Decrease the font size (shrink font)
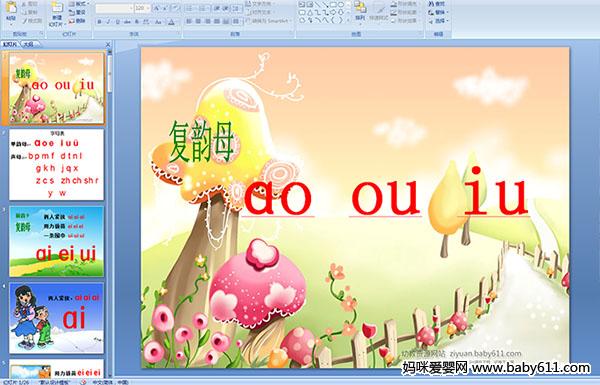The width and height of the screenshot is (600, 385). [x=165, y=8]
